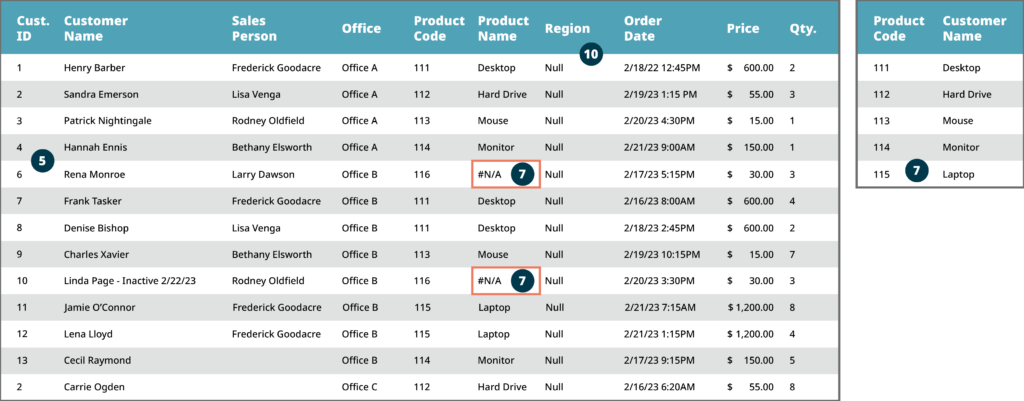Click the Office column header
1024x401 pixels.
361,28
